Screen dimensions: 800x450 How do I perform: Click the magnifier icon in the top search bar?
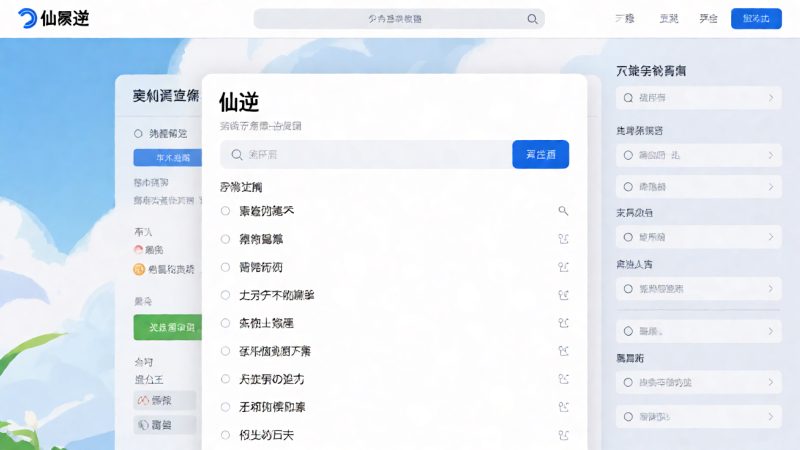[x=532, y=19]
